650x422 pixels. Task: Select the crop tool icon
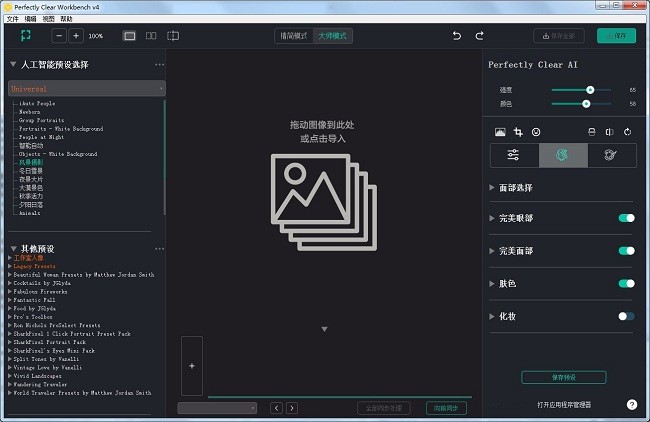tap(518, 132)
